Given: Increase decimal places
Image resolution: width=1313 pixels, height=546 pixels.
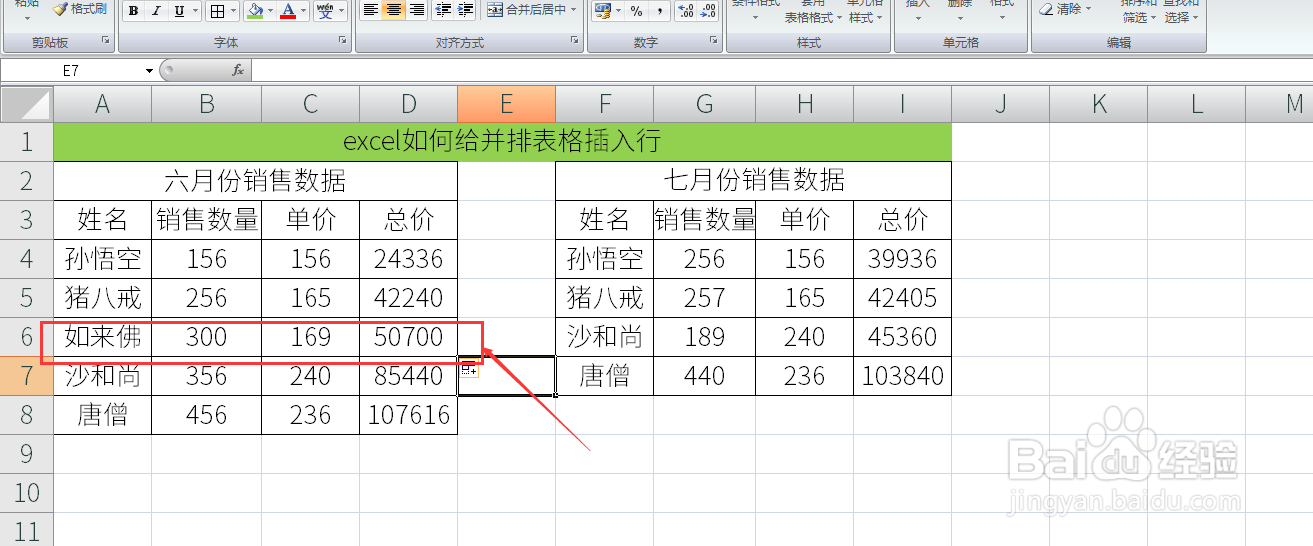Looking at the screenshot, I should (685, 11).
